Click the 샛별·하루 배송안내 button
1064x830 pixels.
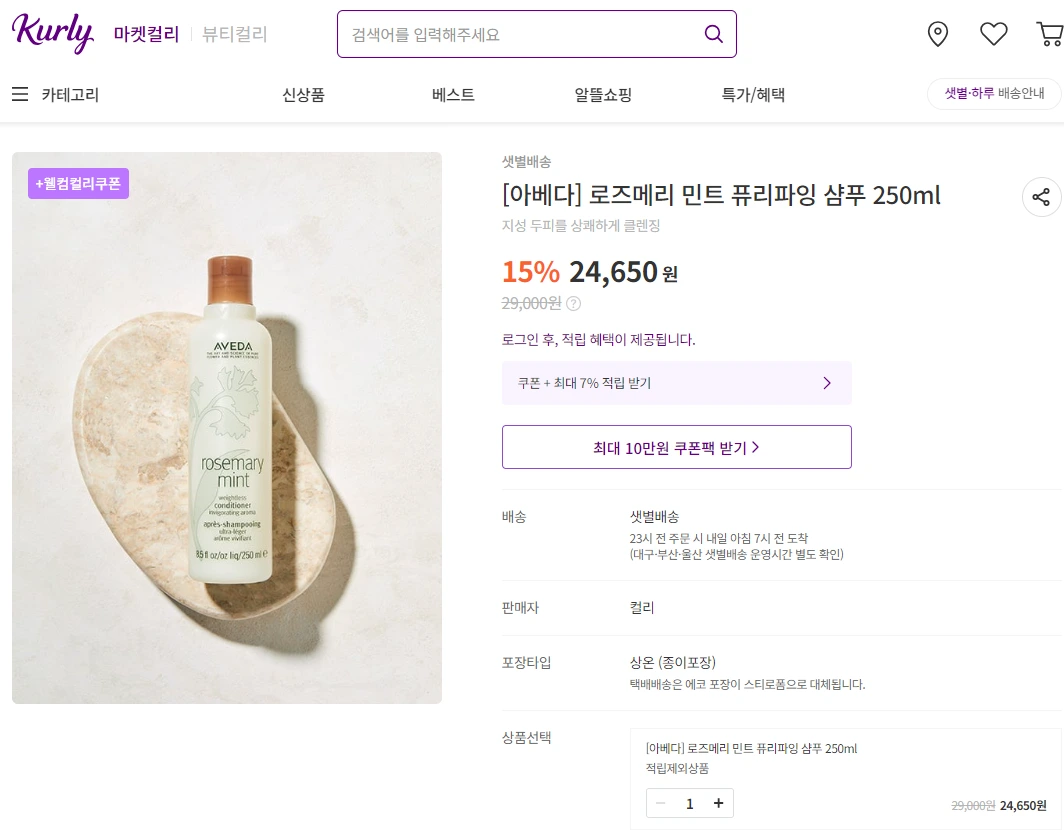click(x=995, y=94)
